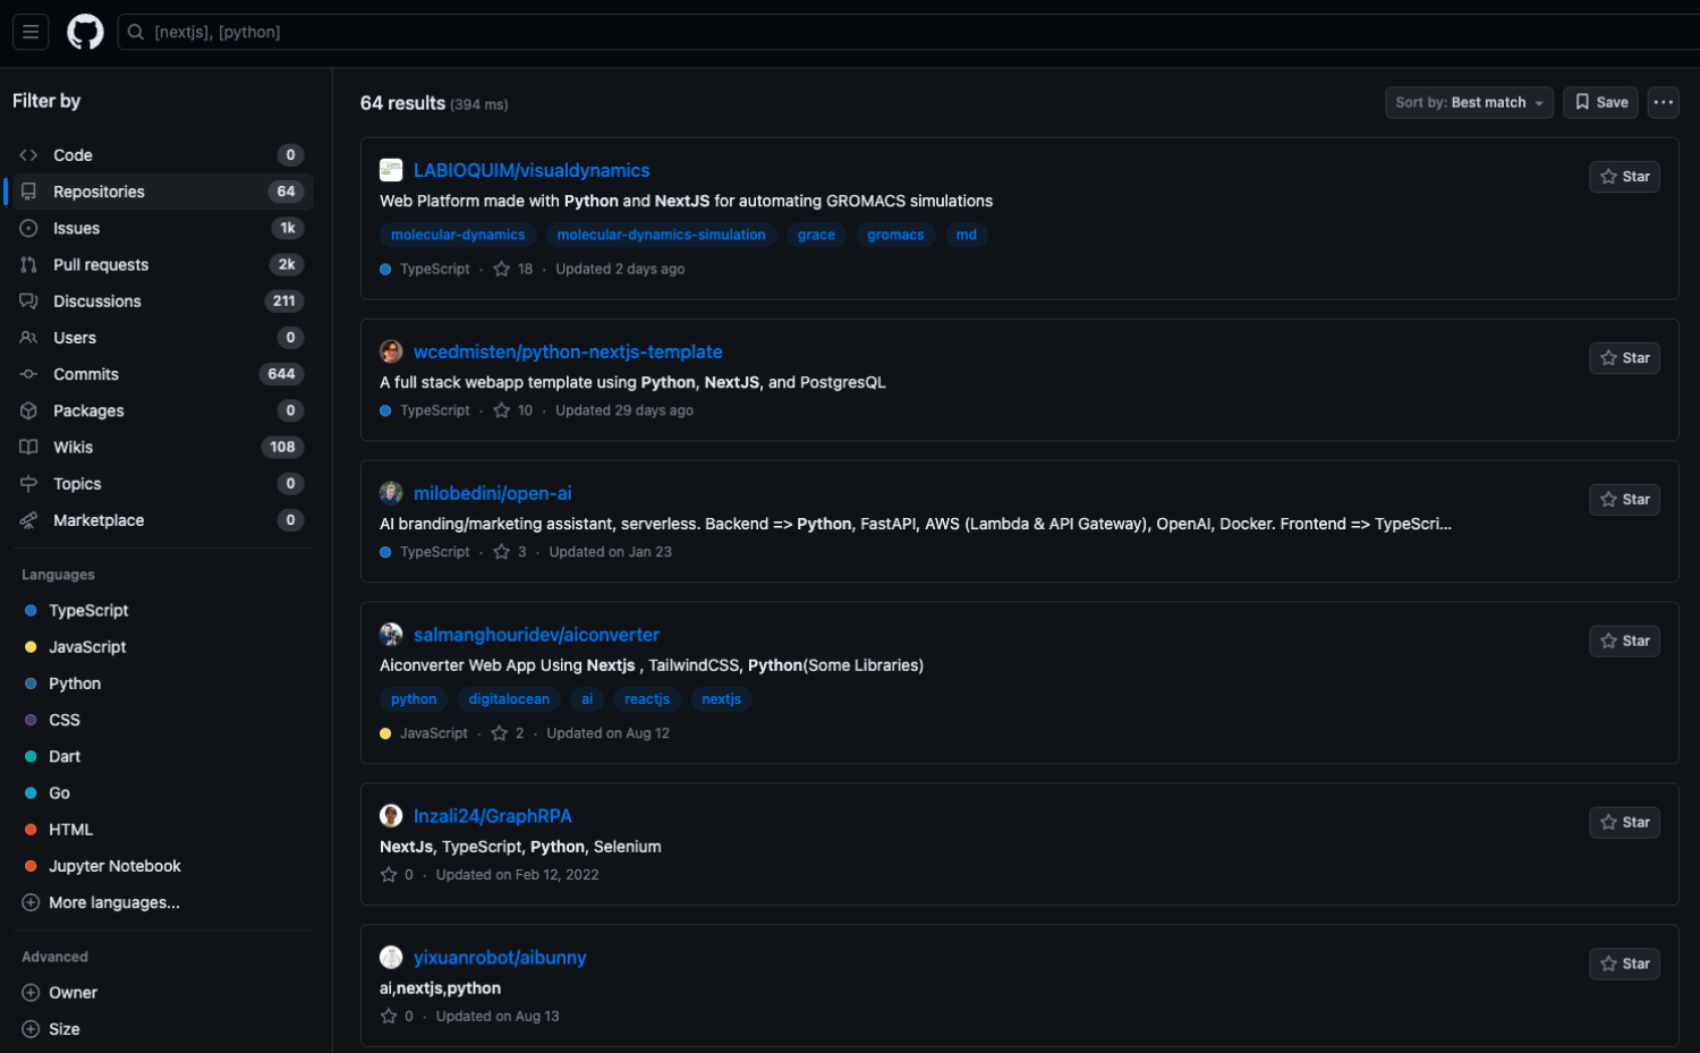Click the Wikis filter icon
This screenshot has height=1053, width=1700.
pos(29,447)
